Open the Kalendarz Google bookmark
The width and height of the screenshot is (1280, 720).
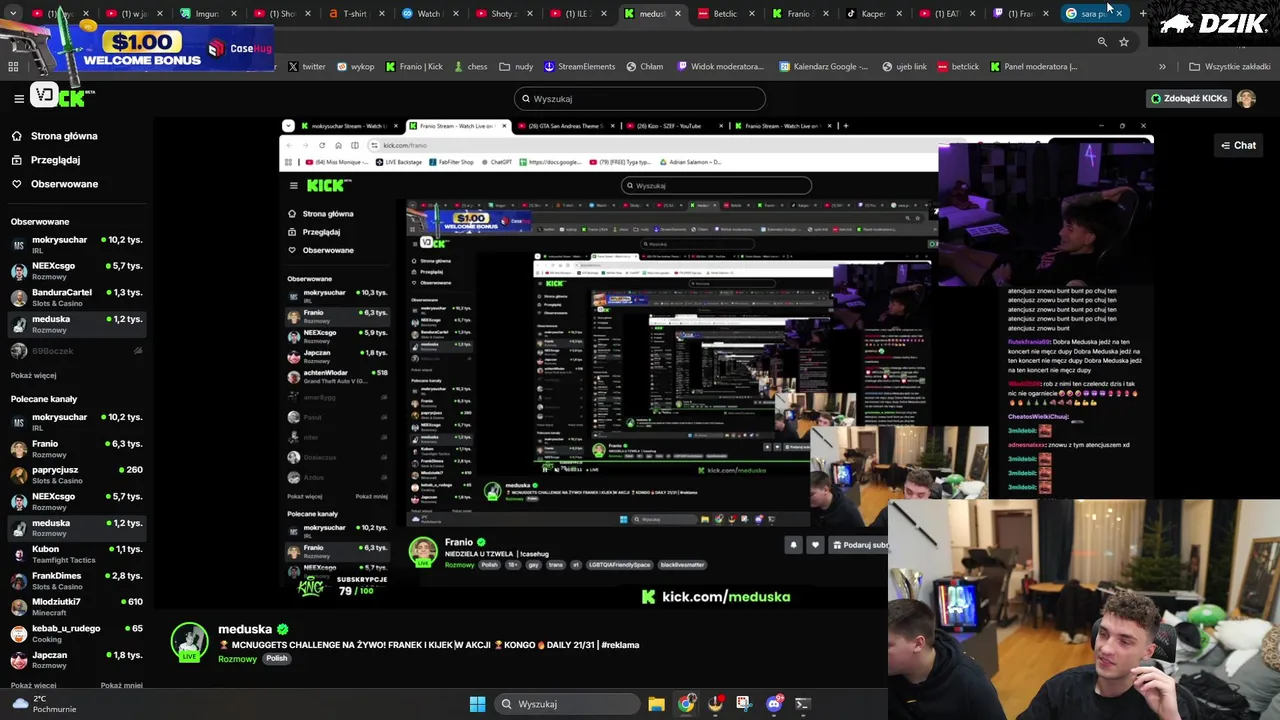(824, 66)
